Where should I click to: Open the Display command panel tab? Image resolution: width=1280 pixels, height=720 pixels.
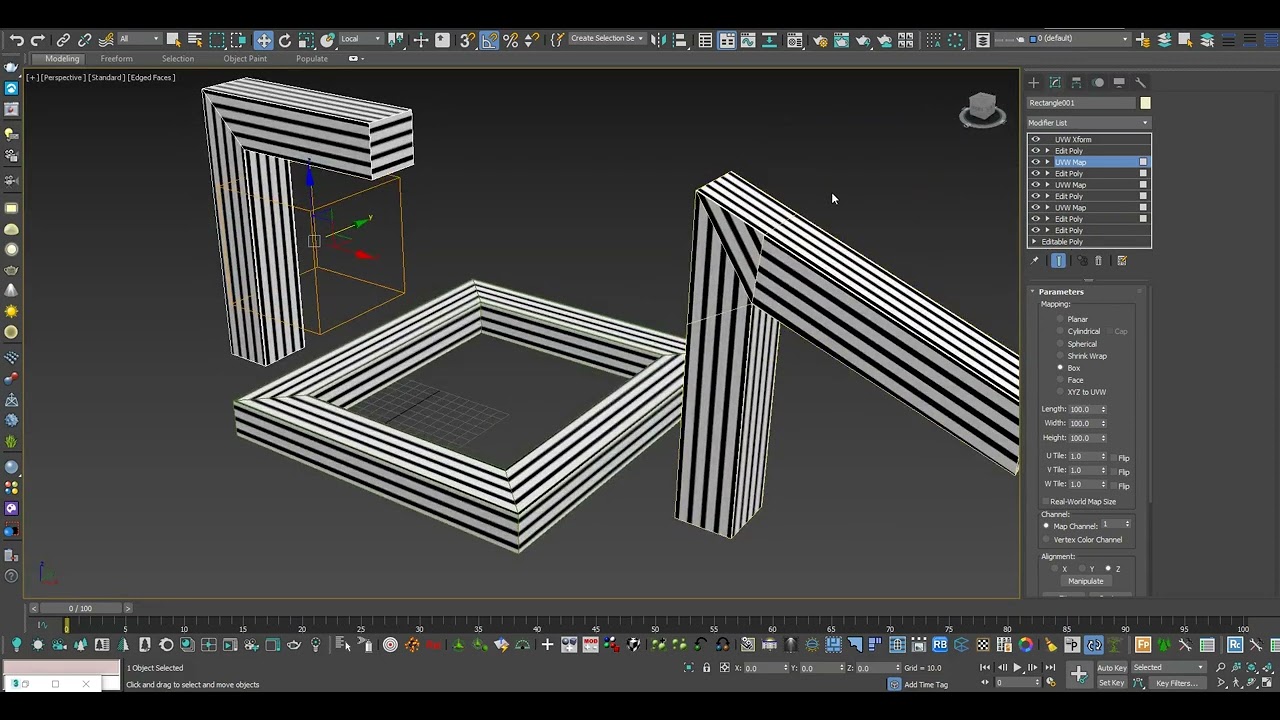(x=1119, y=83)
